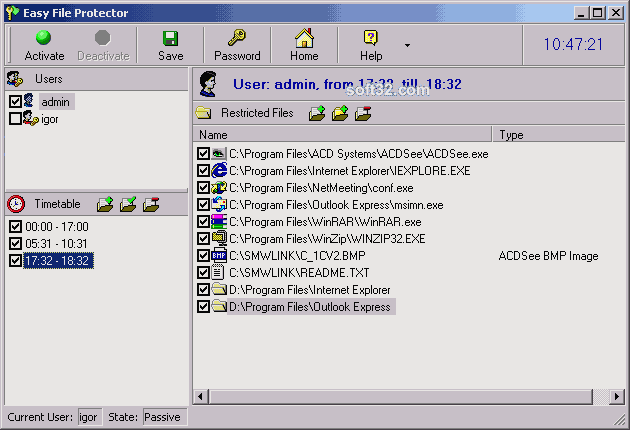Select C:\SMWLINK\C_1CV2.BMP row
Image resolution: width=630 pixels, height=430 pixels.
(297, 256)
